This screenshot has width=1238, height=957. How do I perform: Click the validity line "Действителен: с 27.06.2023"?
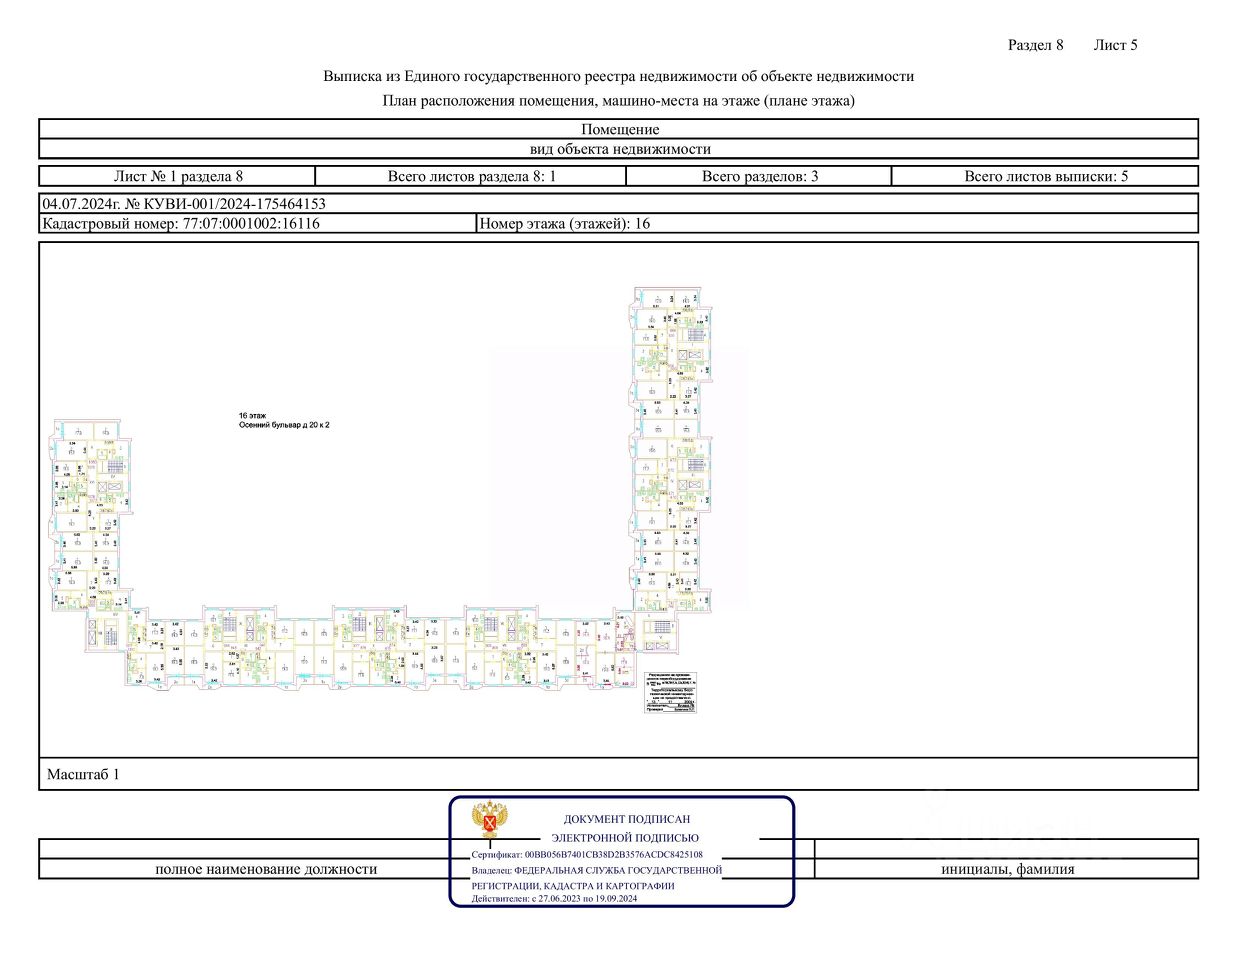pyautogui.click(x=554, y=898)
